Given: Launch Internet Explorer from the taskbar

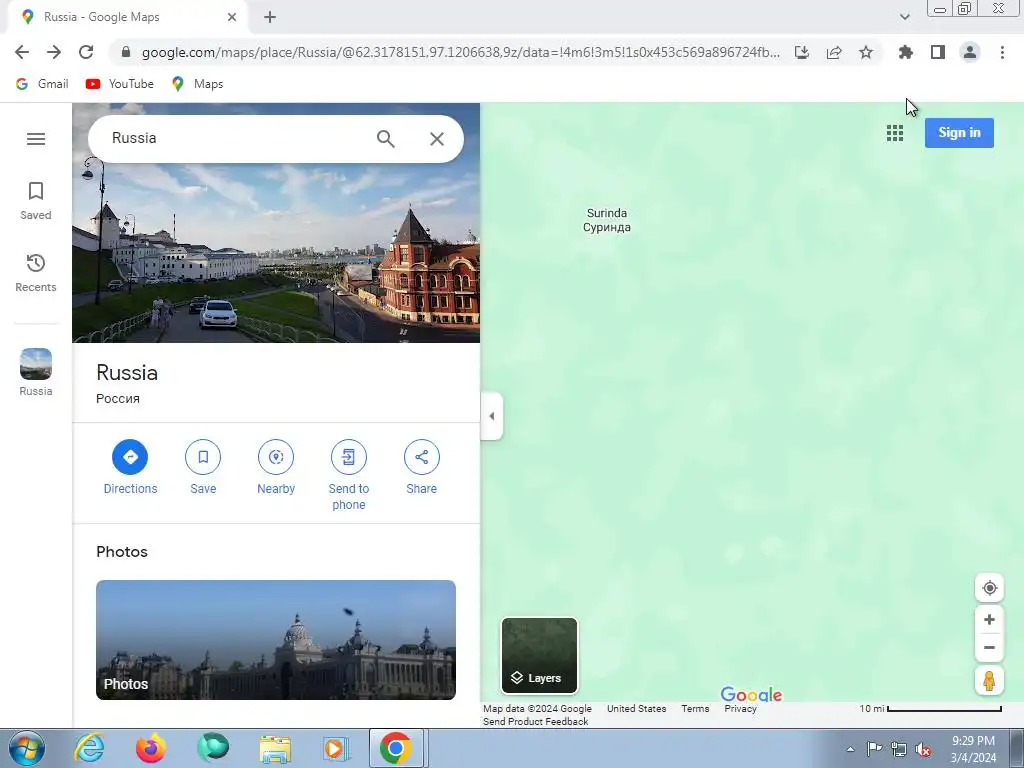Looking at the screenshot, I should point(89,748).
